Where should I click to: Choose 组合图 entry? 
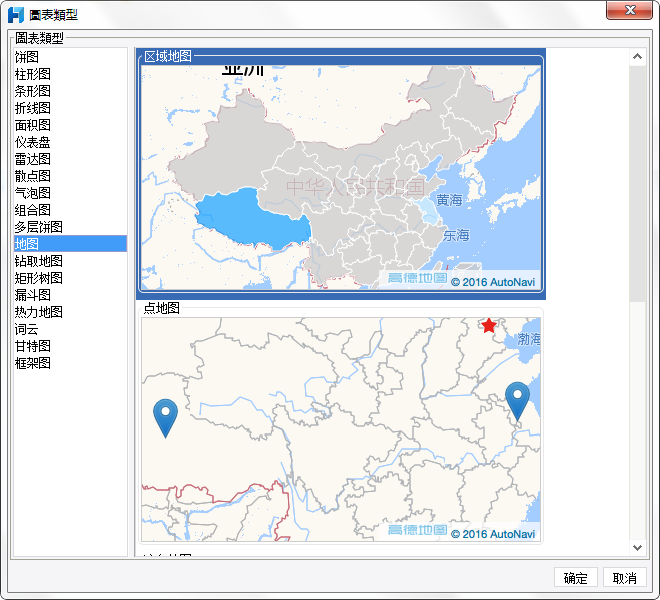point(70,210)
